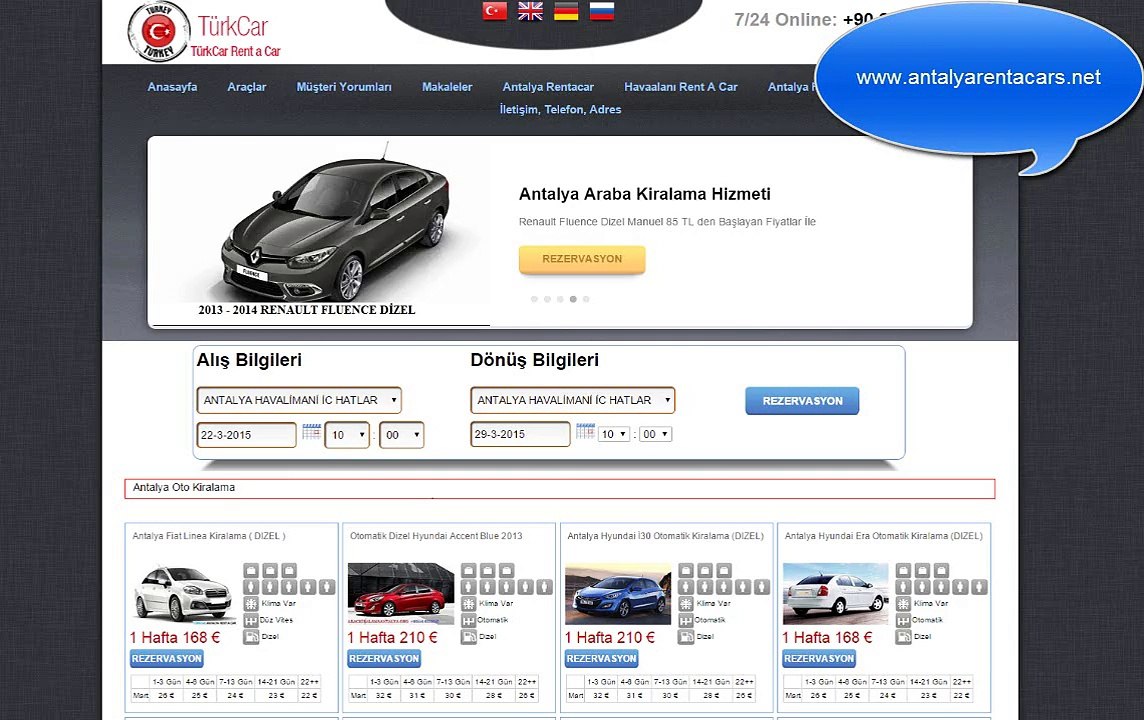The height and width of the screenshot is (720, 1144).
Task: Open Antalya Hyundai Era Otomatik Kiralama link
Action: (884, 536)
